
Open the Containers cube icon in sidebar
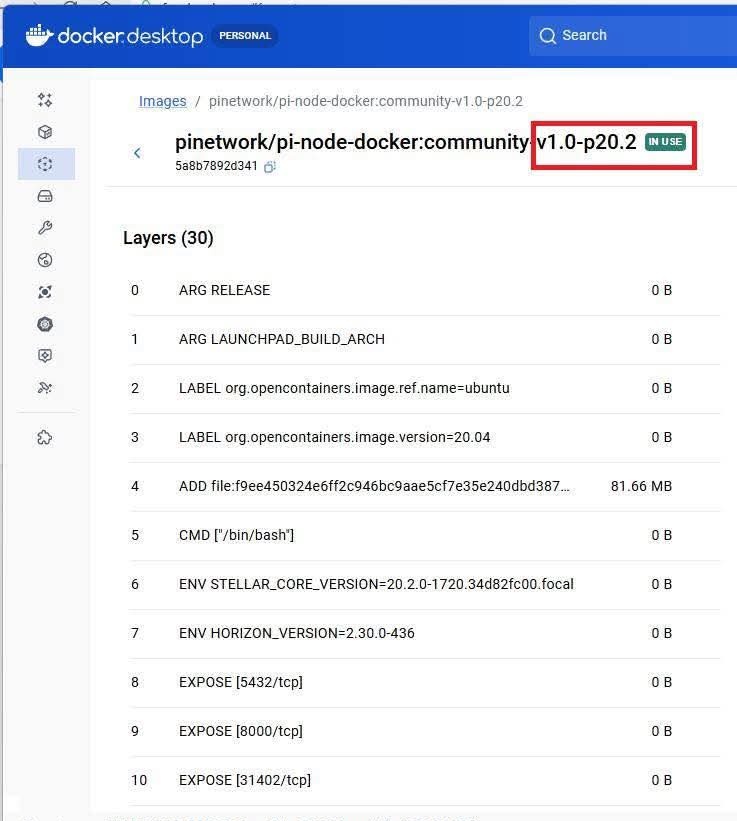pyautogui.click(x=45, y=132)
